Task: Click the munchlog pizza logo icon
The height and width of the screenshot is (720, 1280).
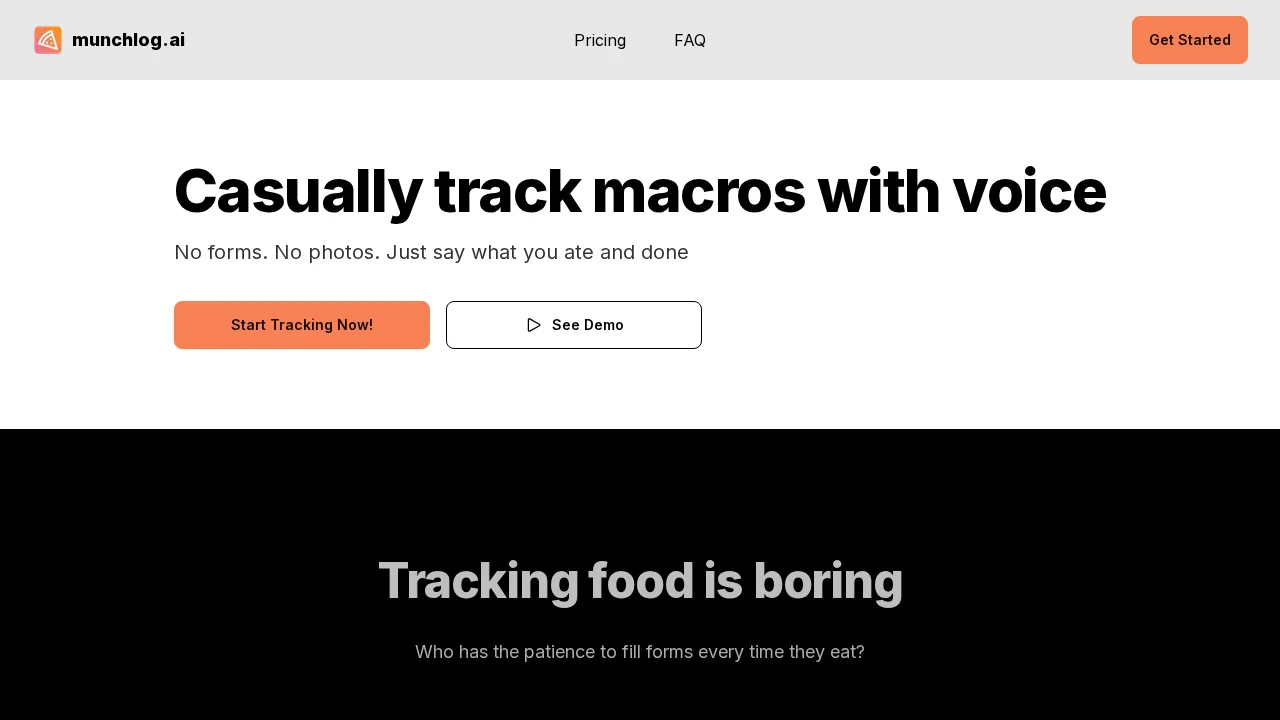Action: click(x=48, y=40)
